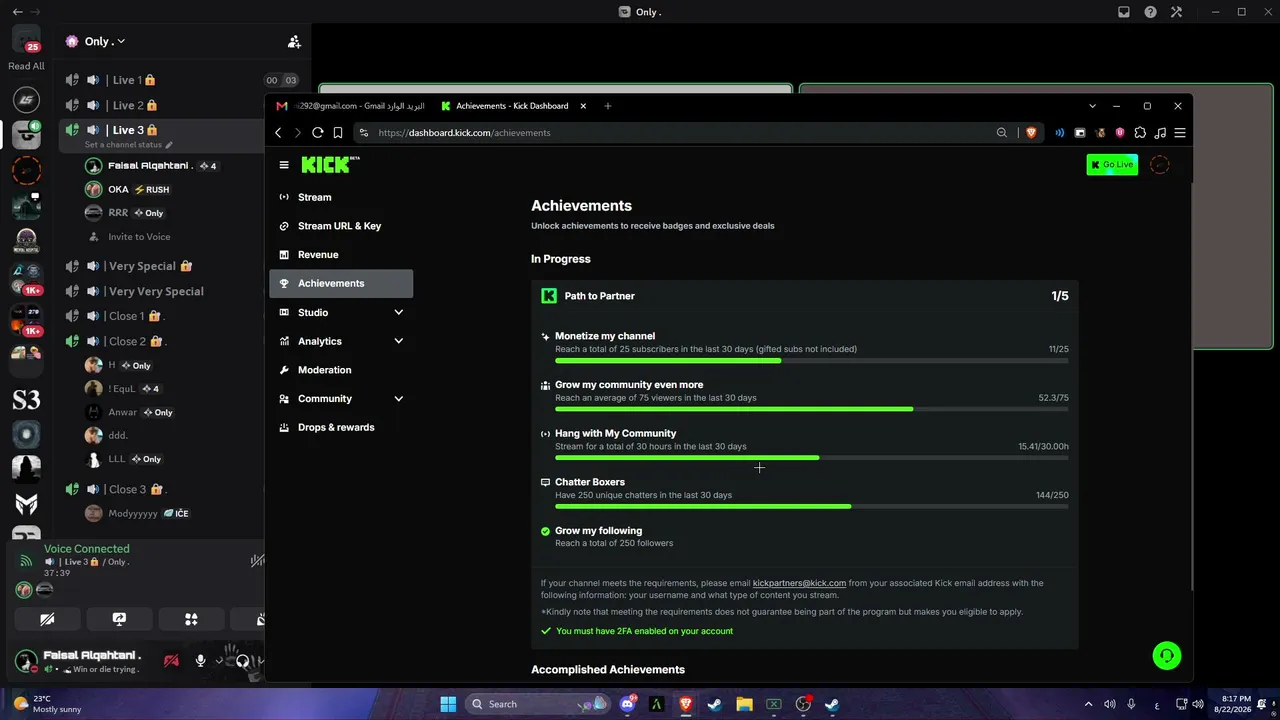Toggle Discord noise suppression waveform icon

257,561
